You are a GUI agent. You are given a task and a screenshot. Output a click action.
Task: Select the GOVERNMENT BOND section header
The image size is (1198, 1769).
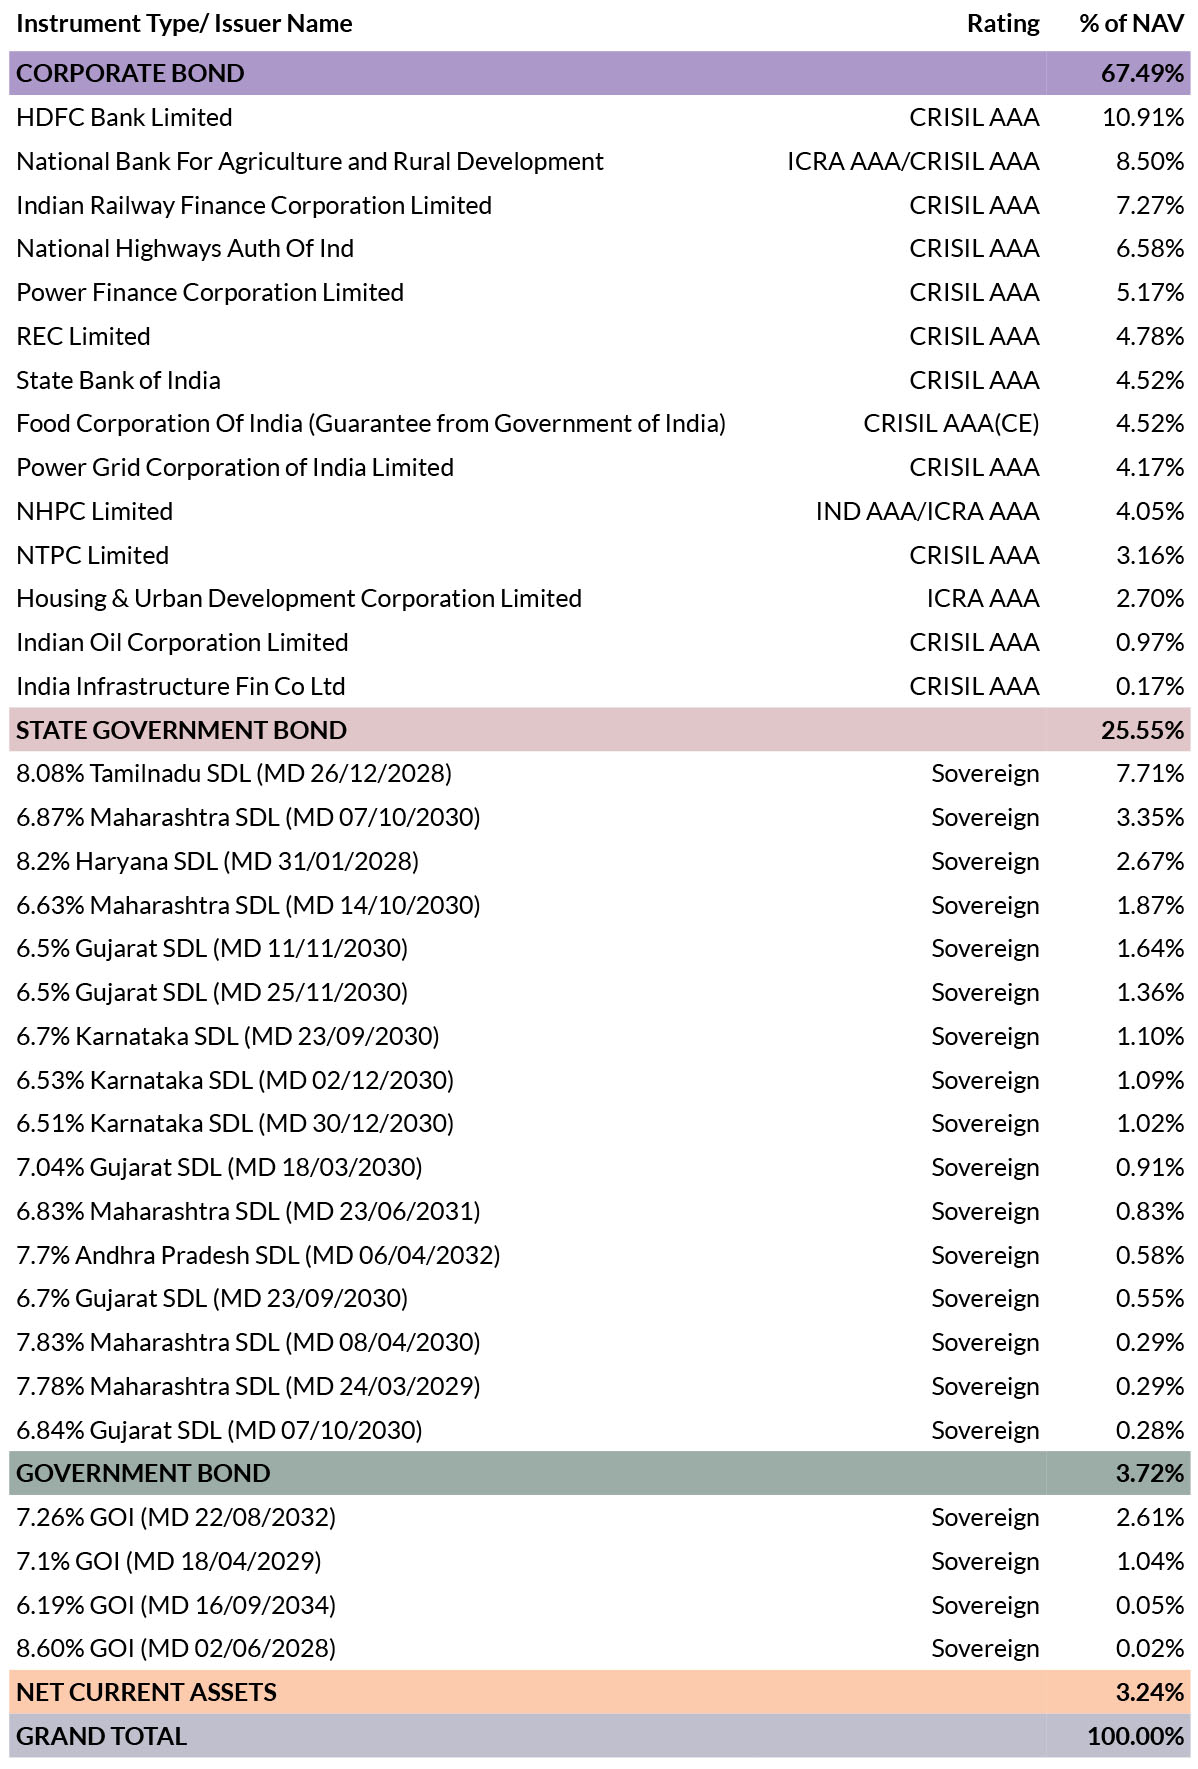tap(599, 1473)
